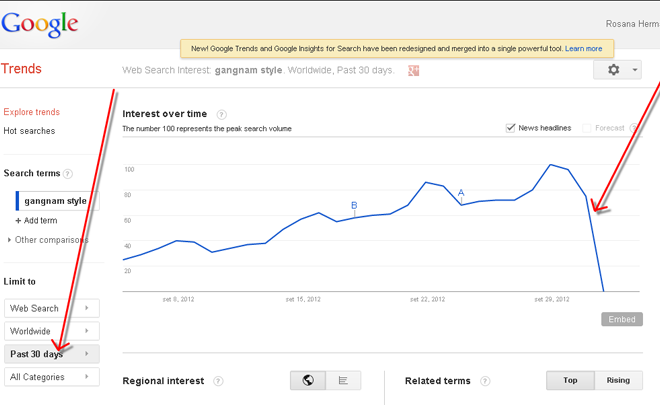The image size is (660, 405).
Task: Select the Top related terms tab
Action: [570, 380]
